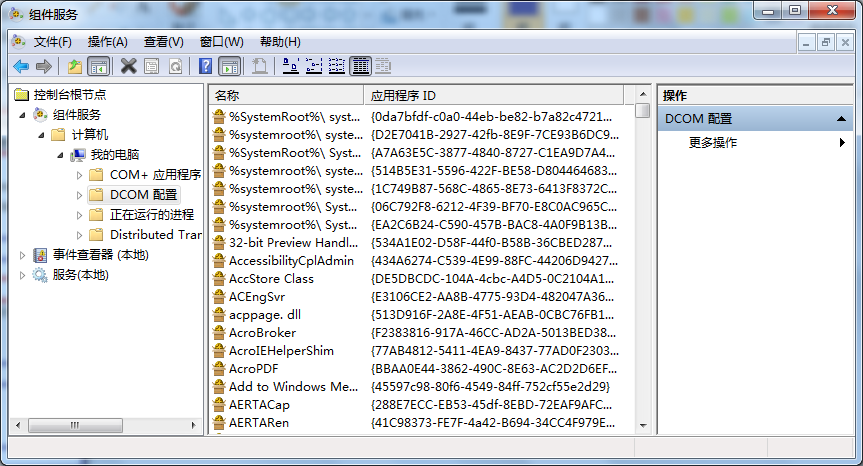Click the status view toolbar icon

[383, 67]
